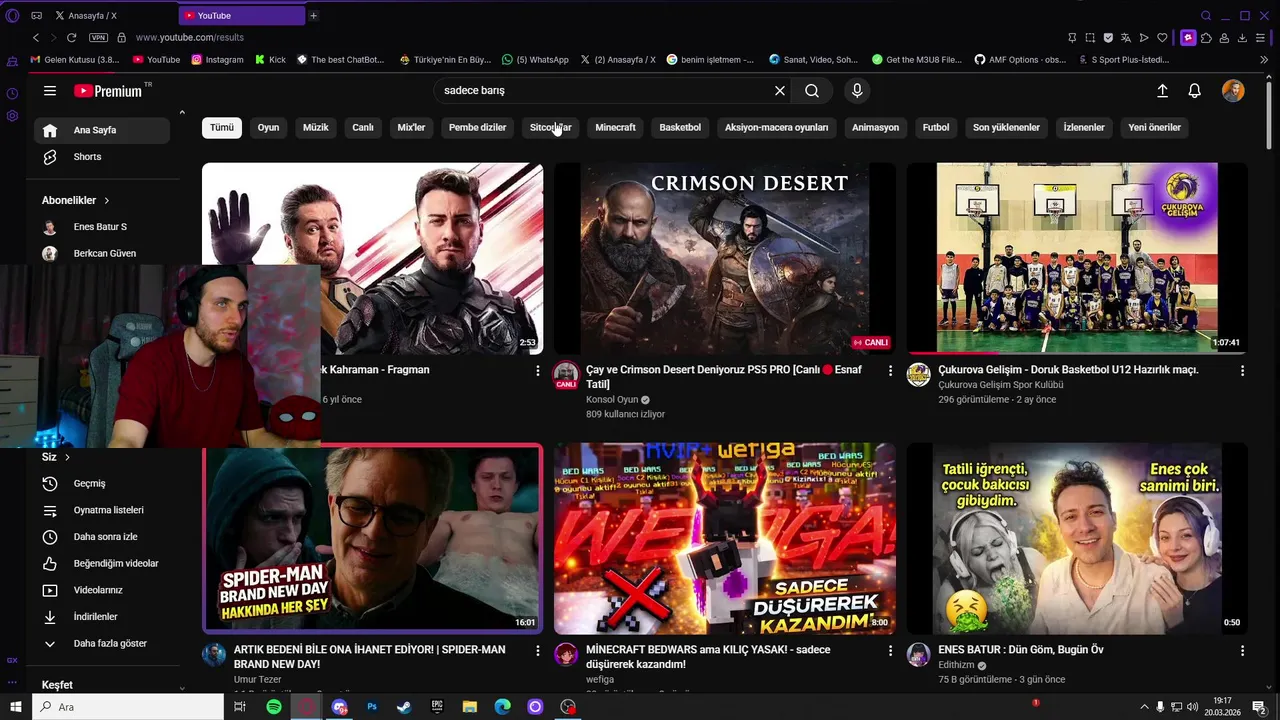Open Oynatma listeleri
1280x720 pixels.
[100, 510]
